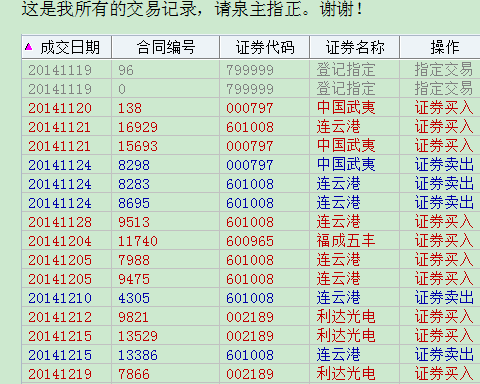The height and width of the screenshot is (384, 480).
Task: Click date 20141128 in the table
Action: pos(60,222)
